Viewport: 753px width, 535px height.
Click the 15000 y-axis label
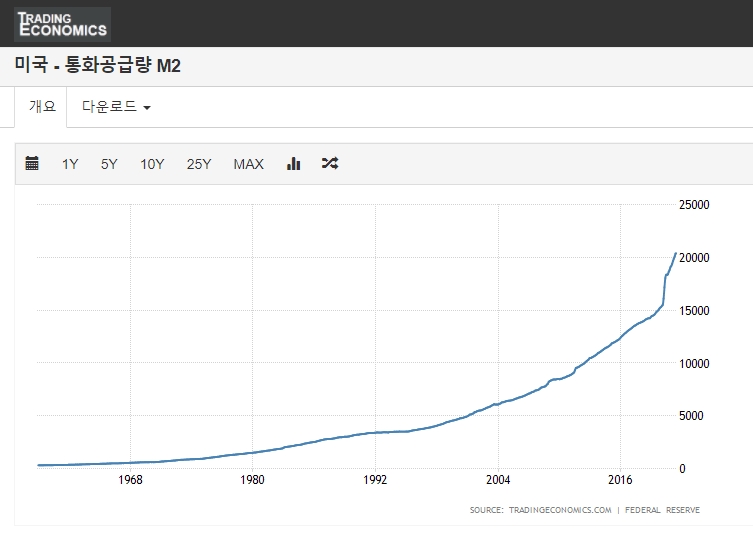pos(694,311)
